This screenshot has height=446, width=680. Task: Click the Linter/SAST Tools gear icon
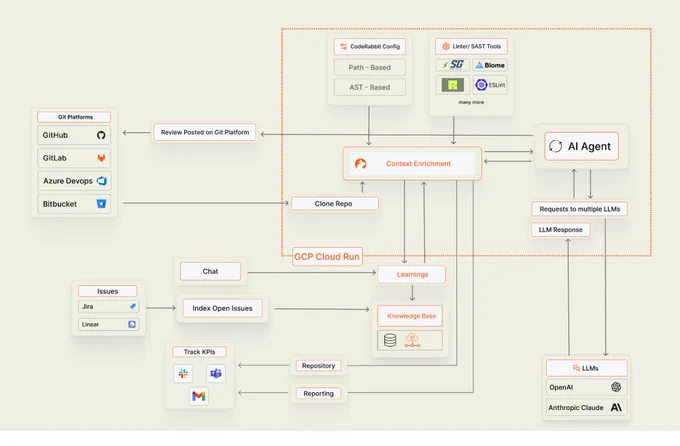[x=445, y=46]
